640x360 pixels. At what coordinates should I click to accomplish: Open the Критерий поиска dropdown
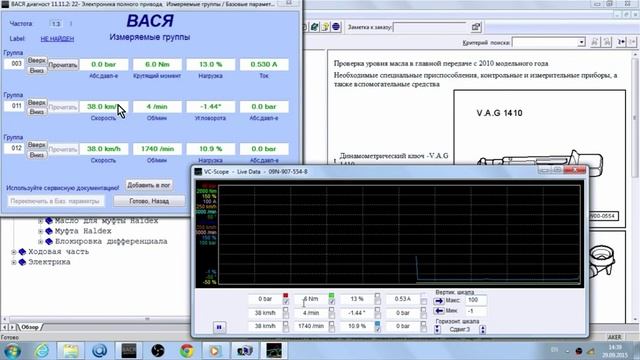(581, 42)
